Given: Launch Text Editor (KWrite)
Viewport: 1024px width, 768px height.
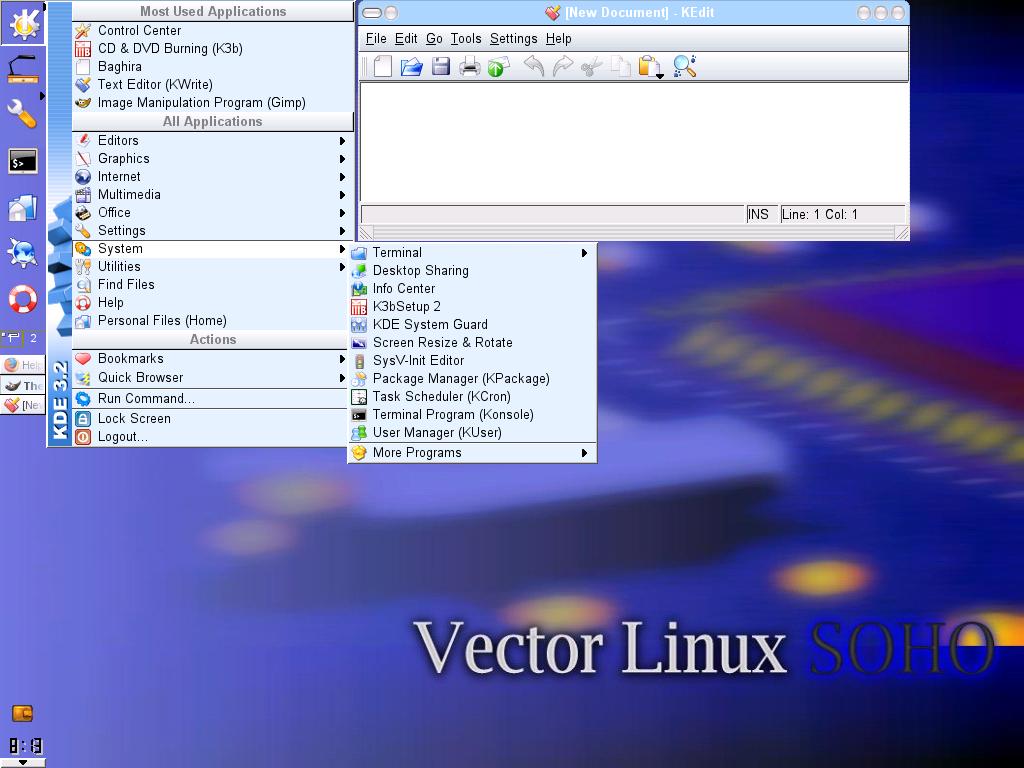Looking at the screenshot, I should point(212,84).
